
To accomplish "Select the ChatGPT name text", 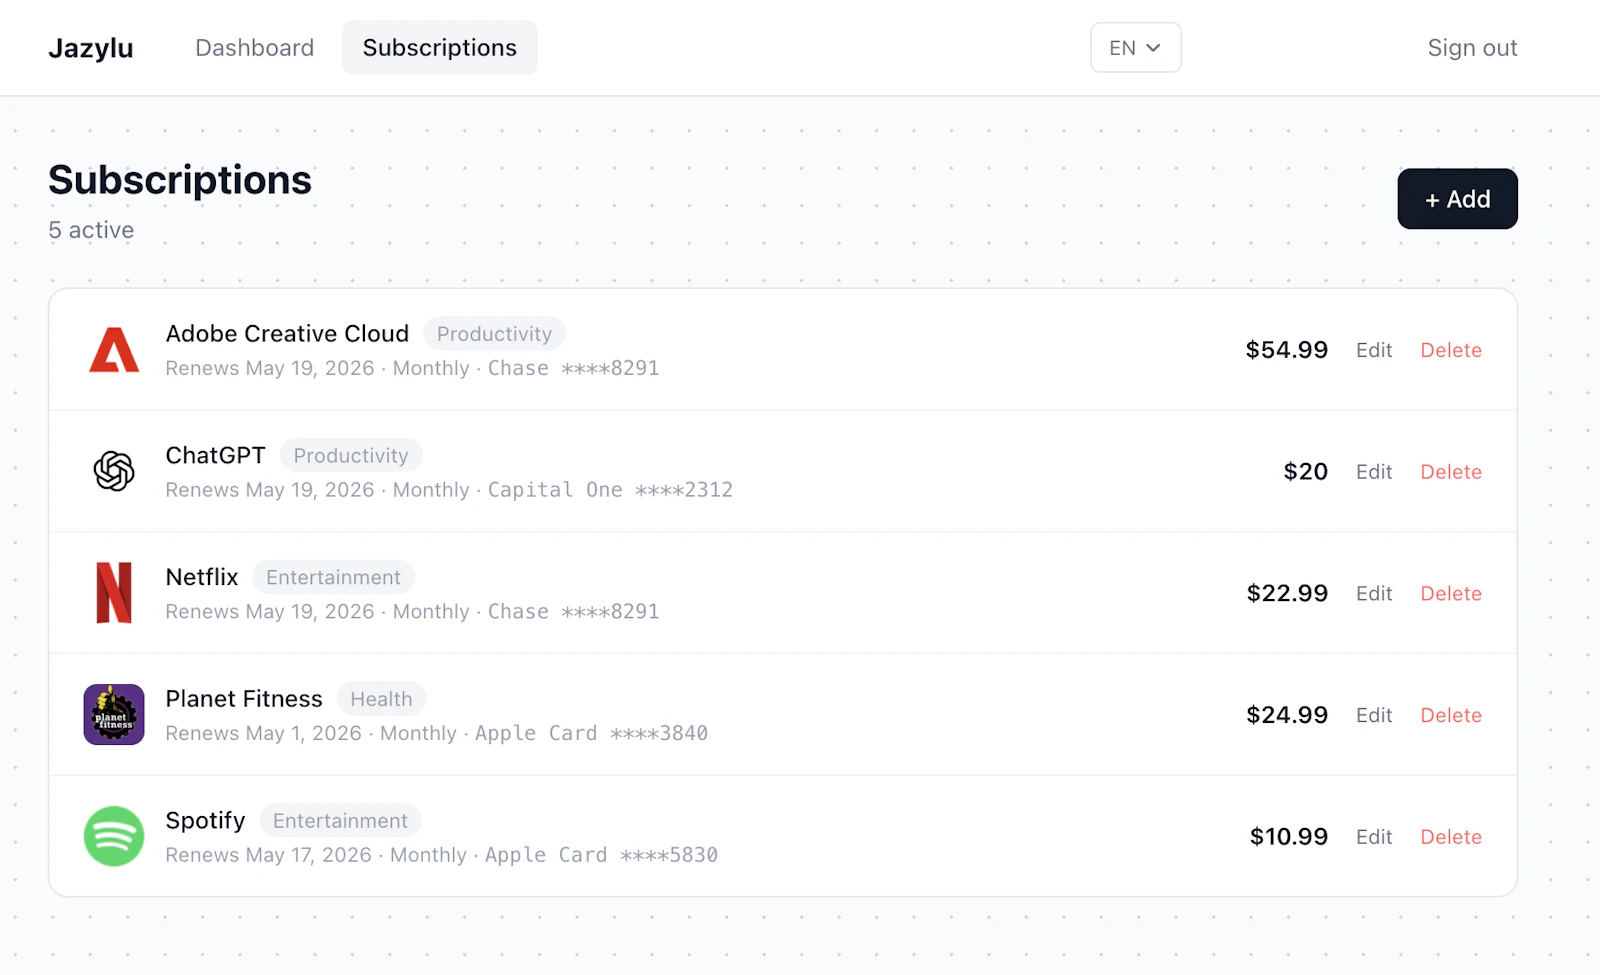I will pos(215,456).
